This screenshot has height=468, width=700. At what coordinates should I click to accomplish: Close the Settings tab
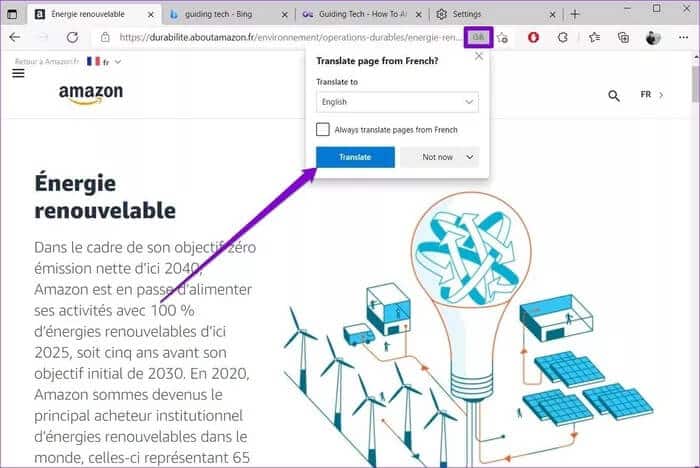coord(552,15)
